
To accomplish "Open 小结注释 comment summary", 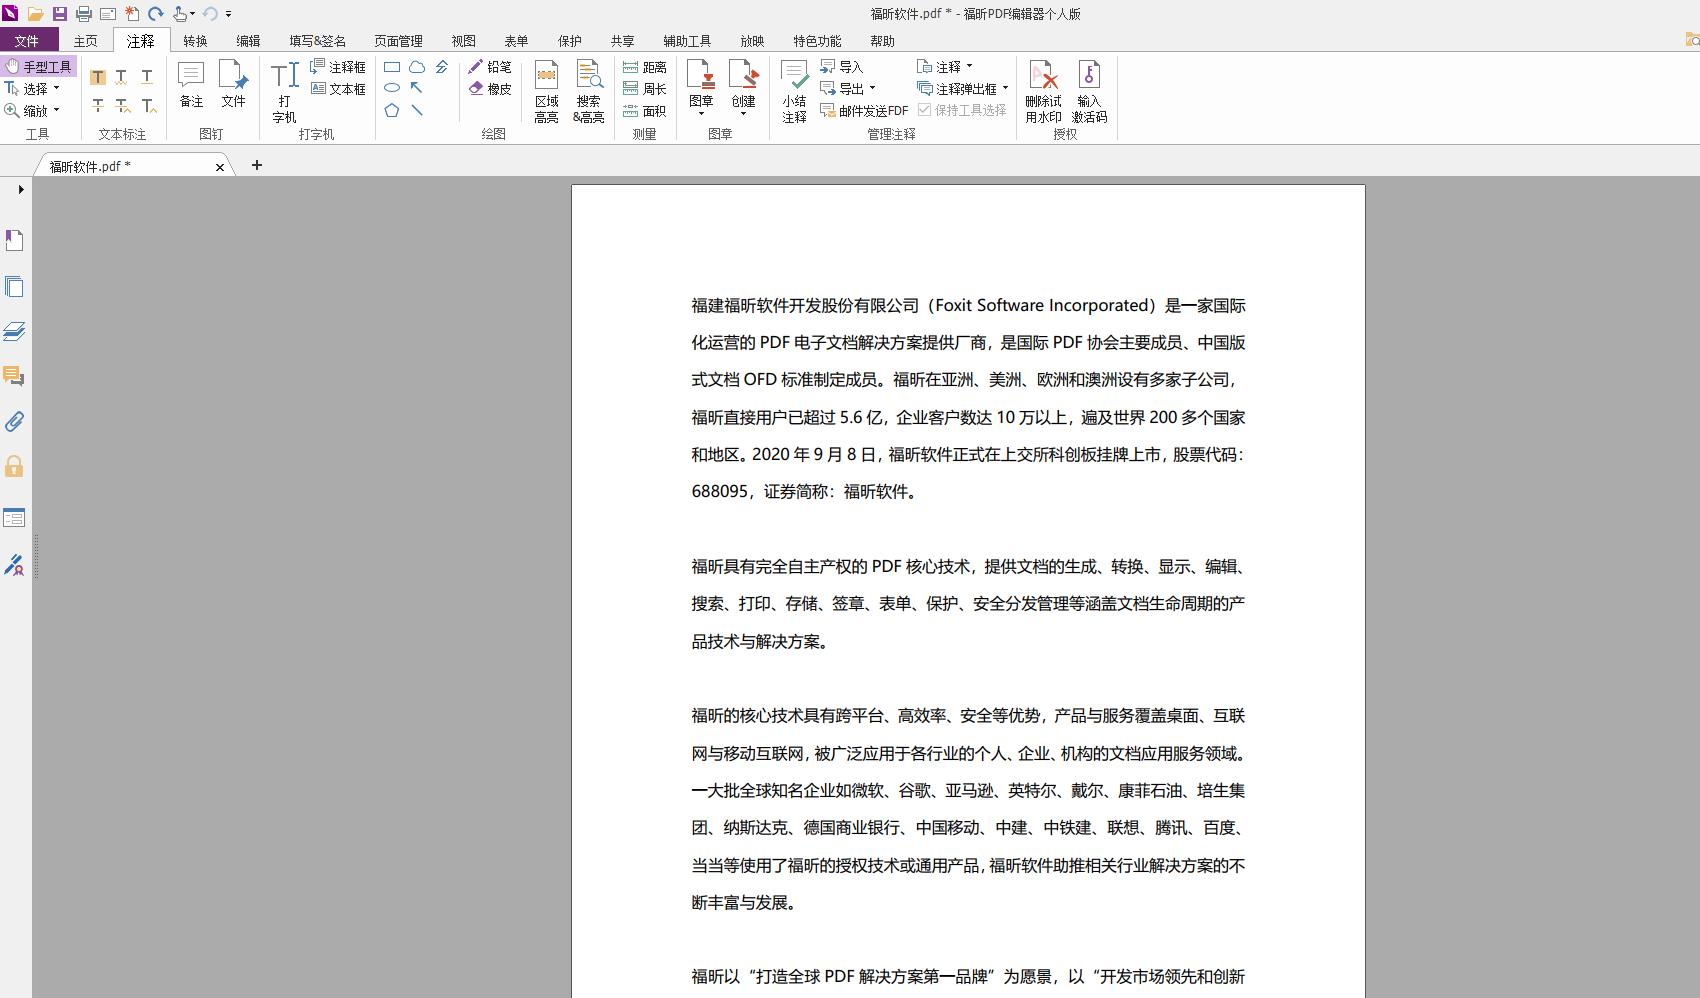I will pyautogui.click(x=794, y=92).
